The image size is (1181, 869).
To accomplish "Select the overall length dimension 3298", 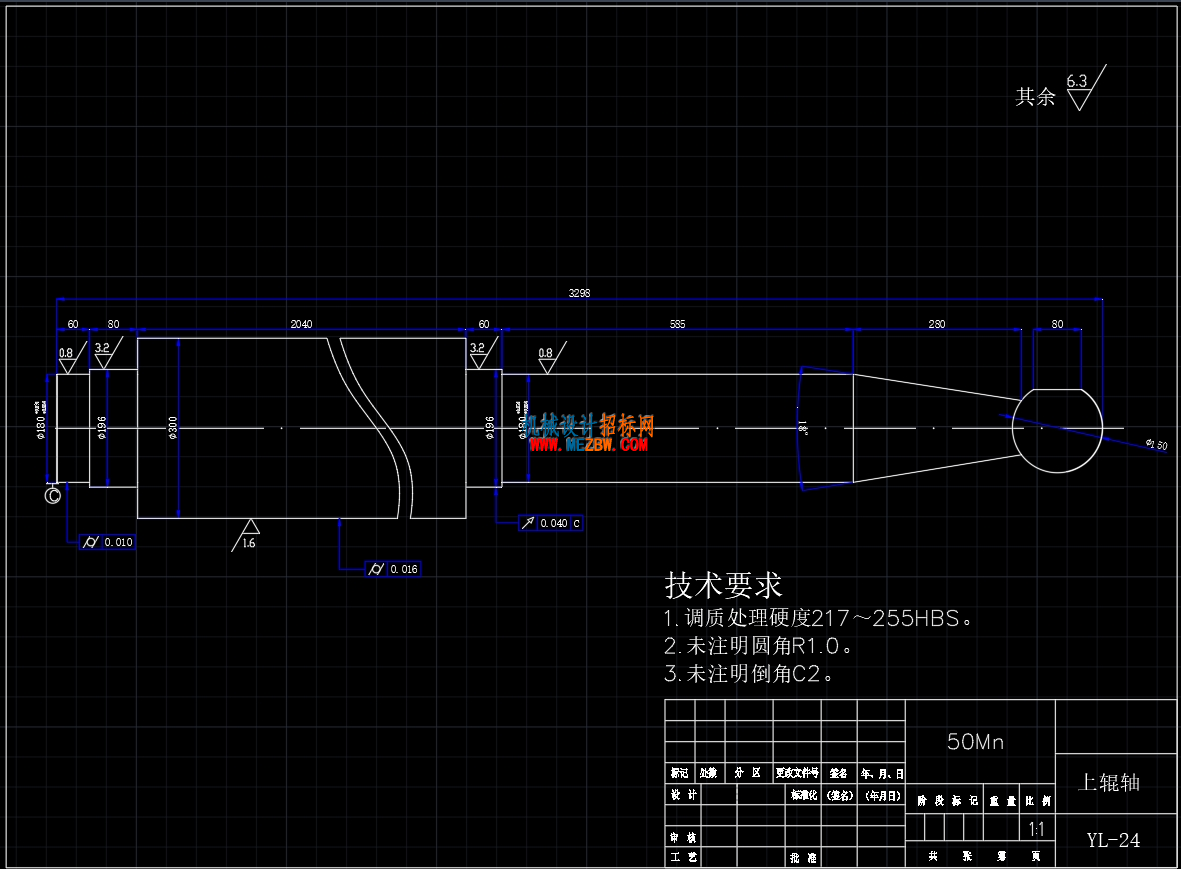I will pos(579,293).
